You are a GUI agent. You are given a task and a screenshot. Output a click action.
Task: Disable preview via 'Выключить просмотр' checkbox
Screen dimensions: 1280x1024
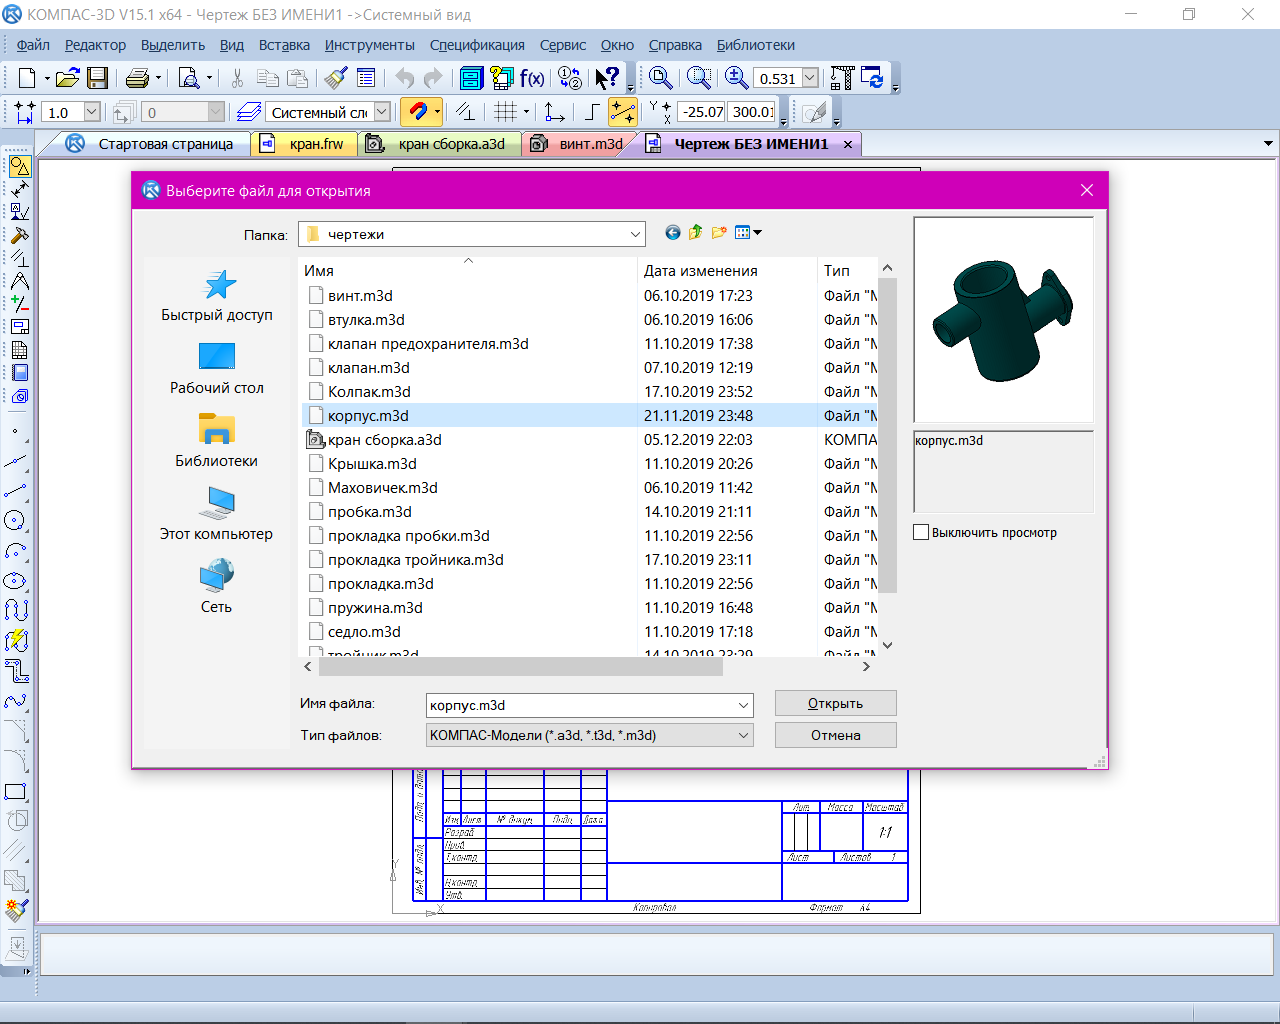[921, 533]
